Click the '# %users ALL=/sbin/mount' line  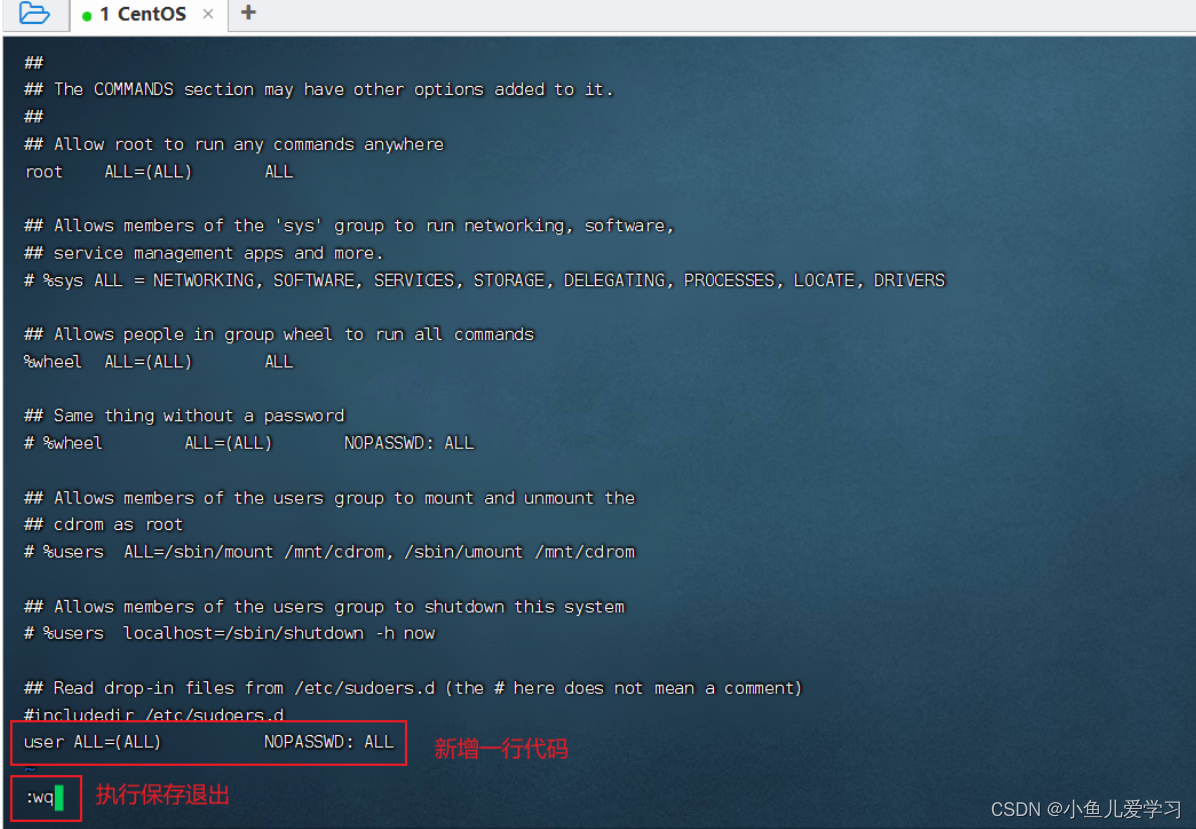330,552
